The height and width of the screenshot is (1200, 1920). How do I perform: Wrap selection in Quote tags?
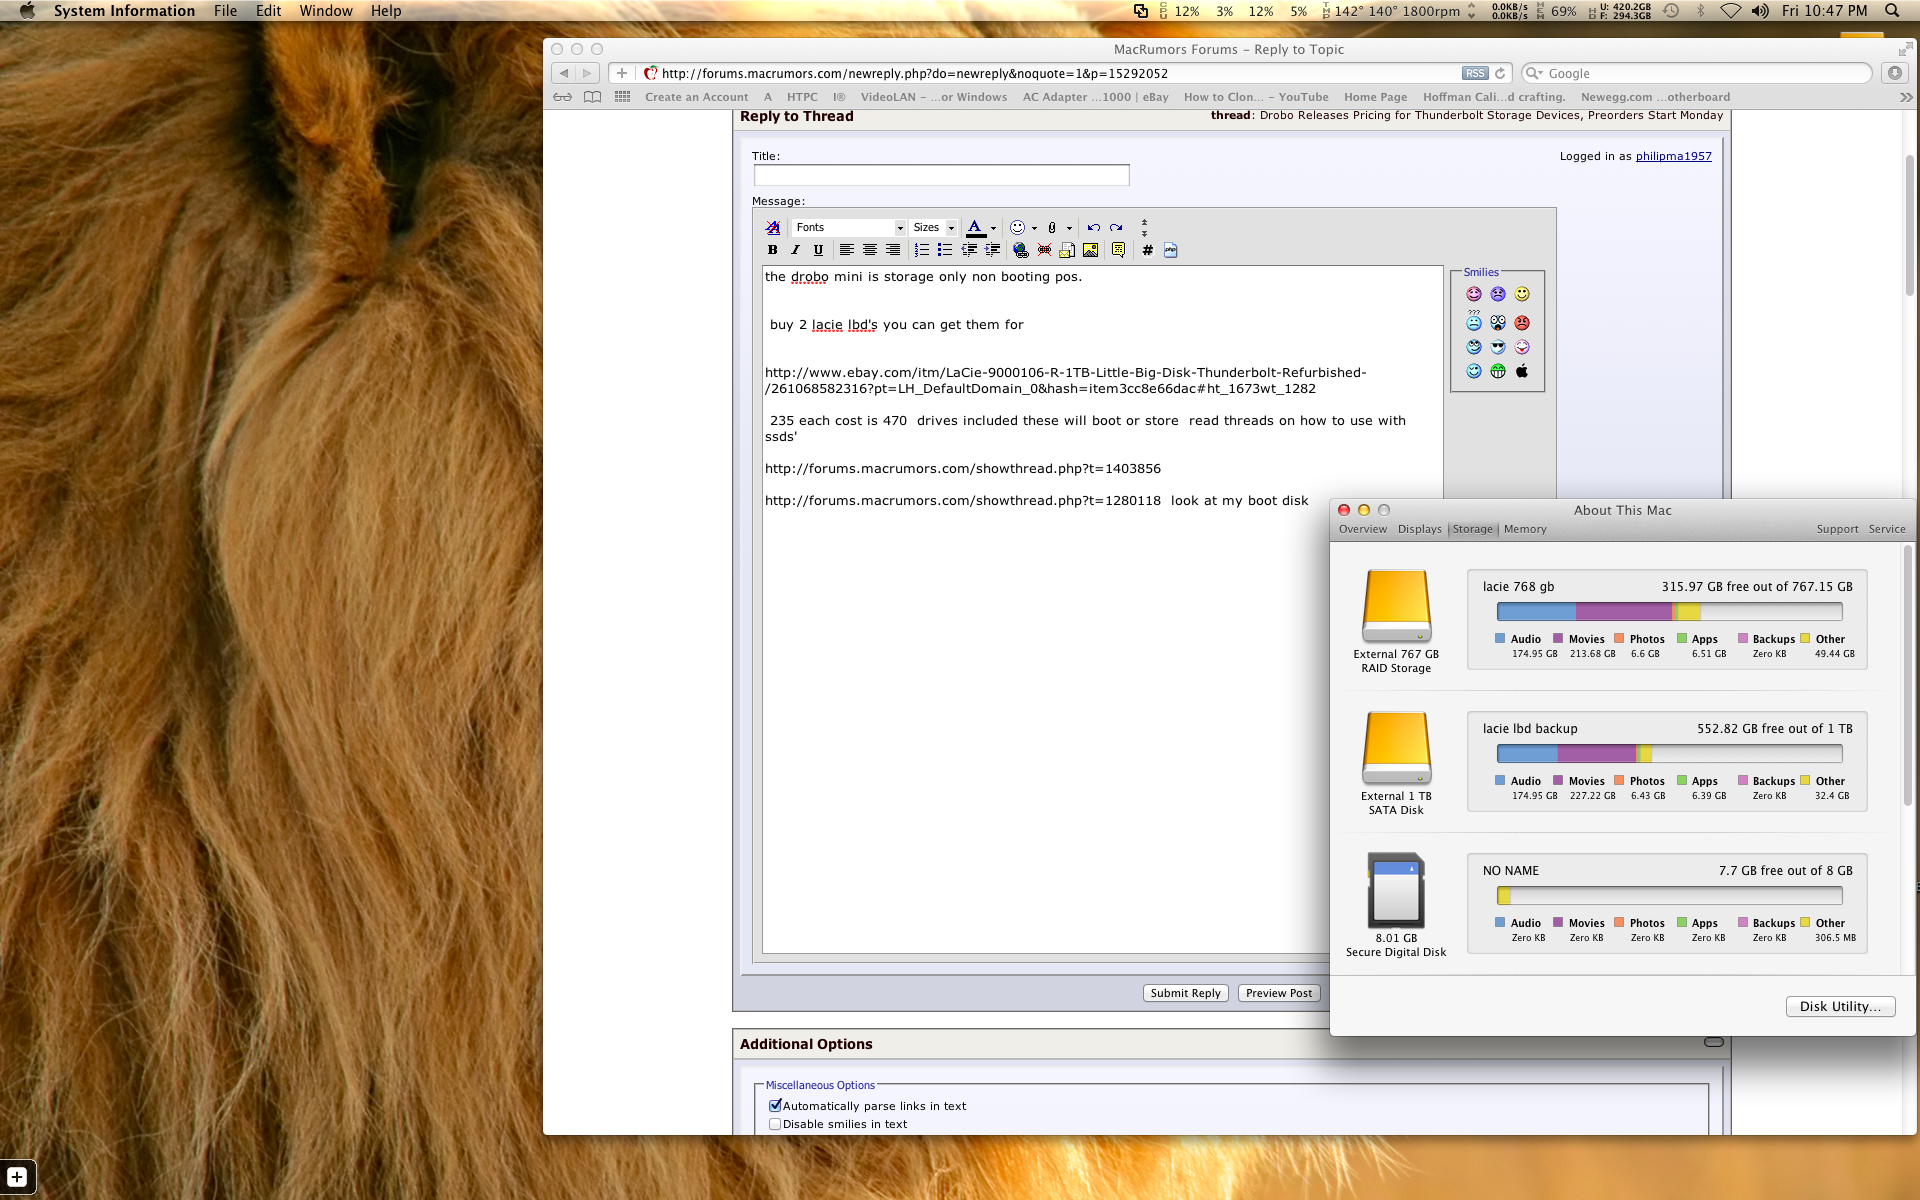point(1118,250)
